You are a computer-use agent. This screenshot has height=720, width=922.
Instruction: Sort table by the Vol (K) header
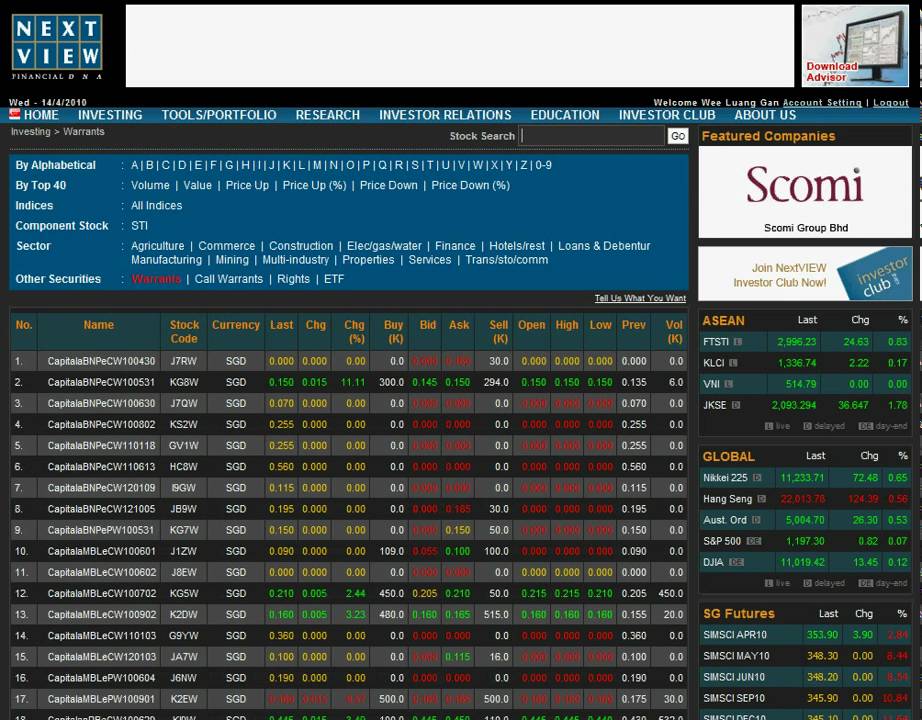click(x=674, y=332)
